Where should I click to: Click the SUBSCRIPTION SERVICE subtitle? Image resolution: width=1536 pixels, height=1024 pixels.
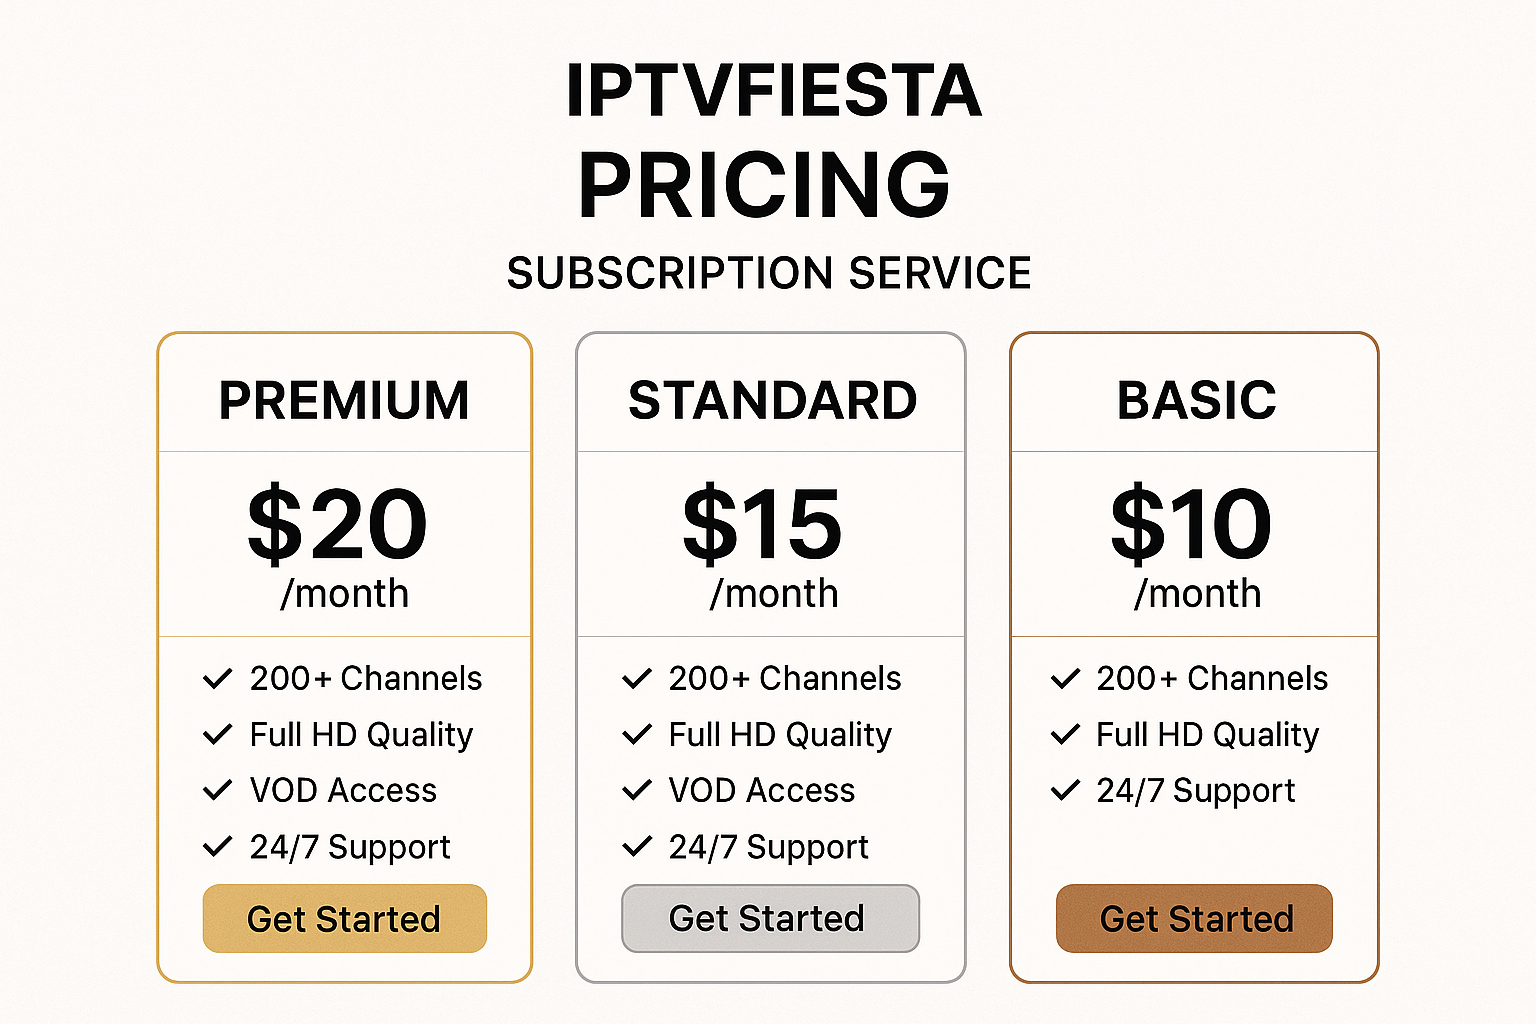(769, 273)
